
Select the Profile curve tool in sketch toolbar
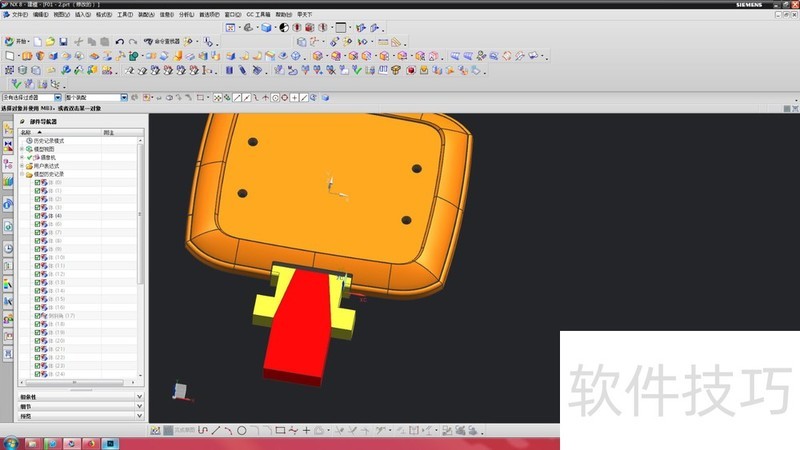point(203,431)
